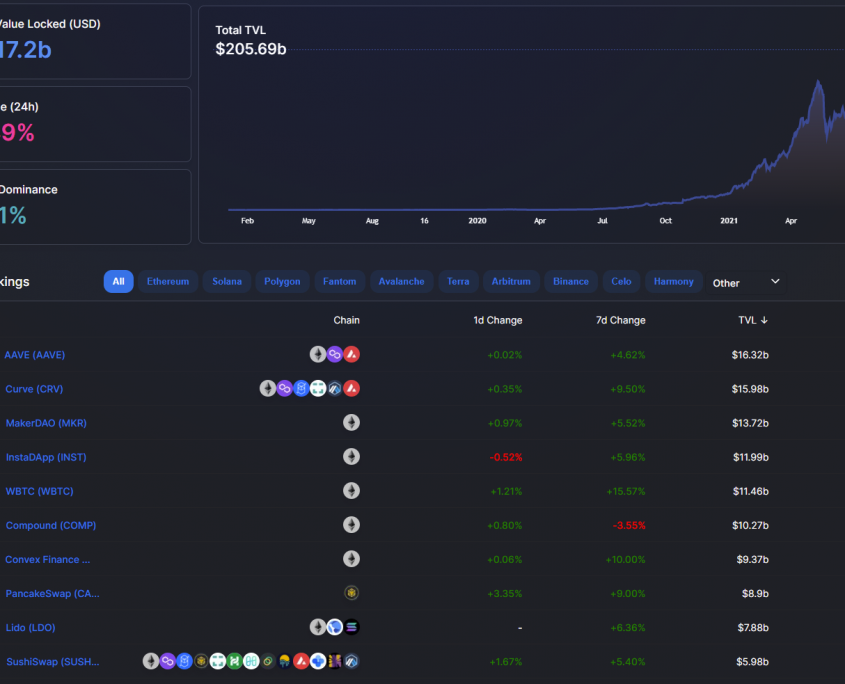Image resolution: width=845 pixels, height=684 pixels.
Task: Sort the table by TVL column
Action: (752, 320)
